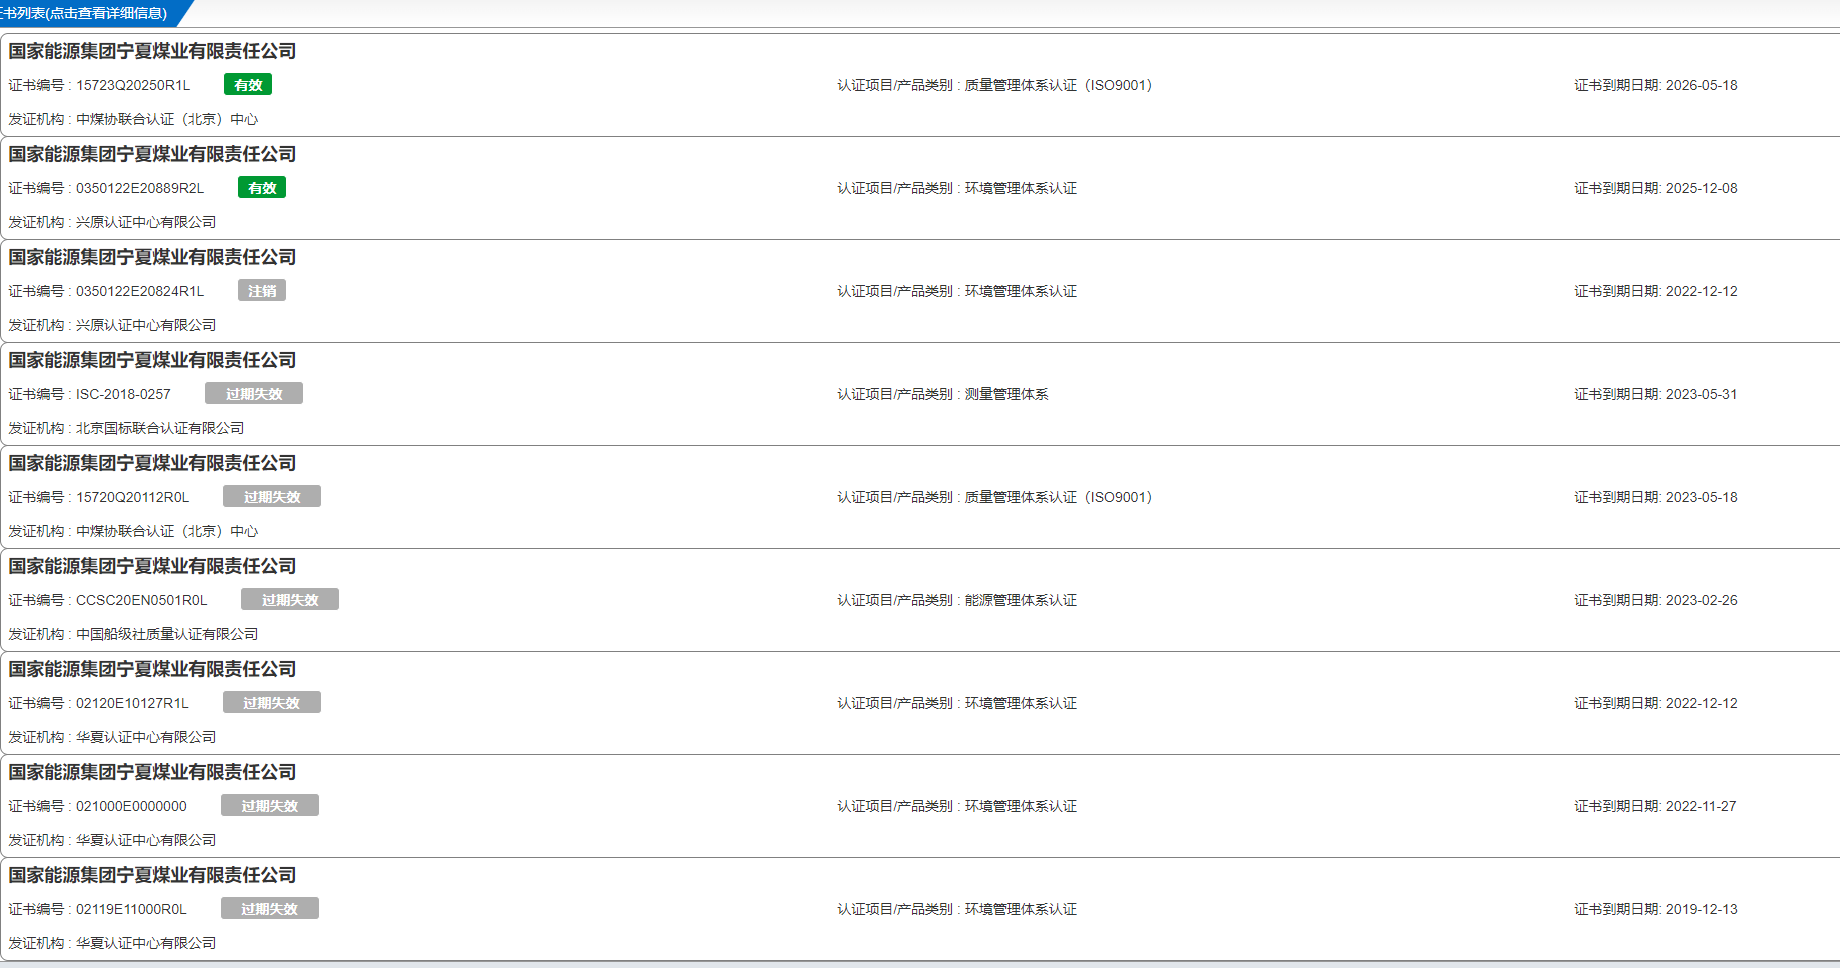1840x968 pixels.
Task: Select the 测量管理体系 certification category text
Action: coord(1006,394)
